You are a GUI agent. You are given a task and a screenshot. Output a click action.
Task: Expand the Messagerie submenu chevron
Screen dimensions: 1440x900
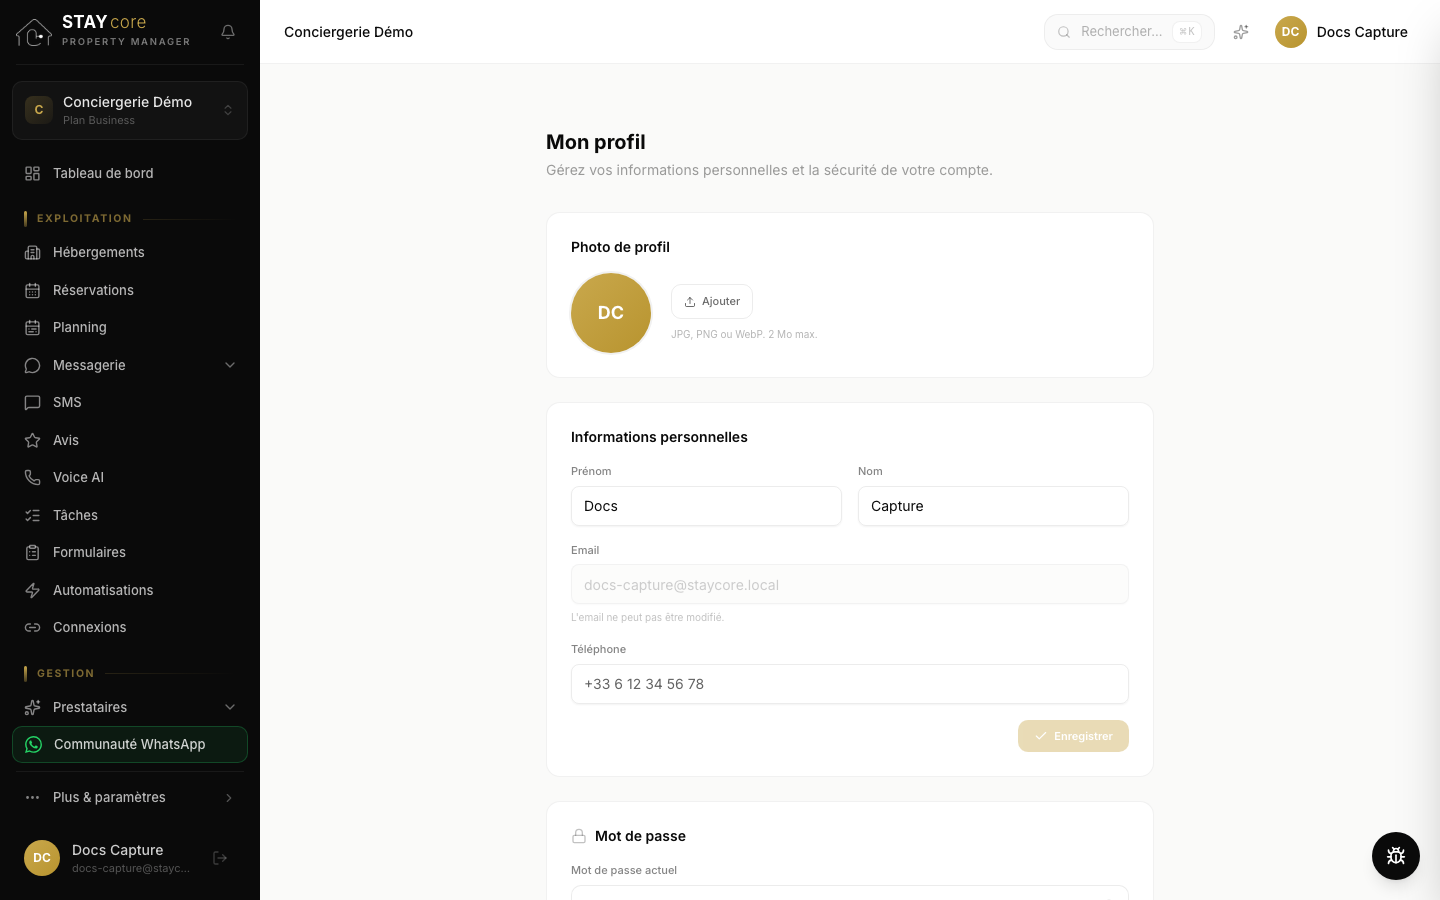[x=230, y=366]
